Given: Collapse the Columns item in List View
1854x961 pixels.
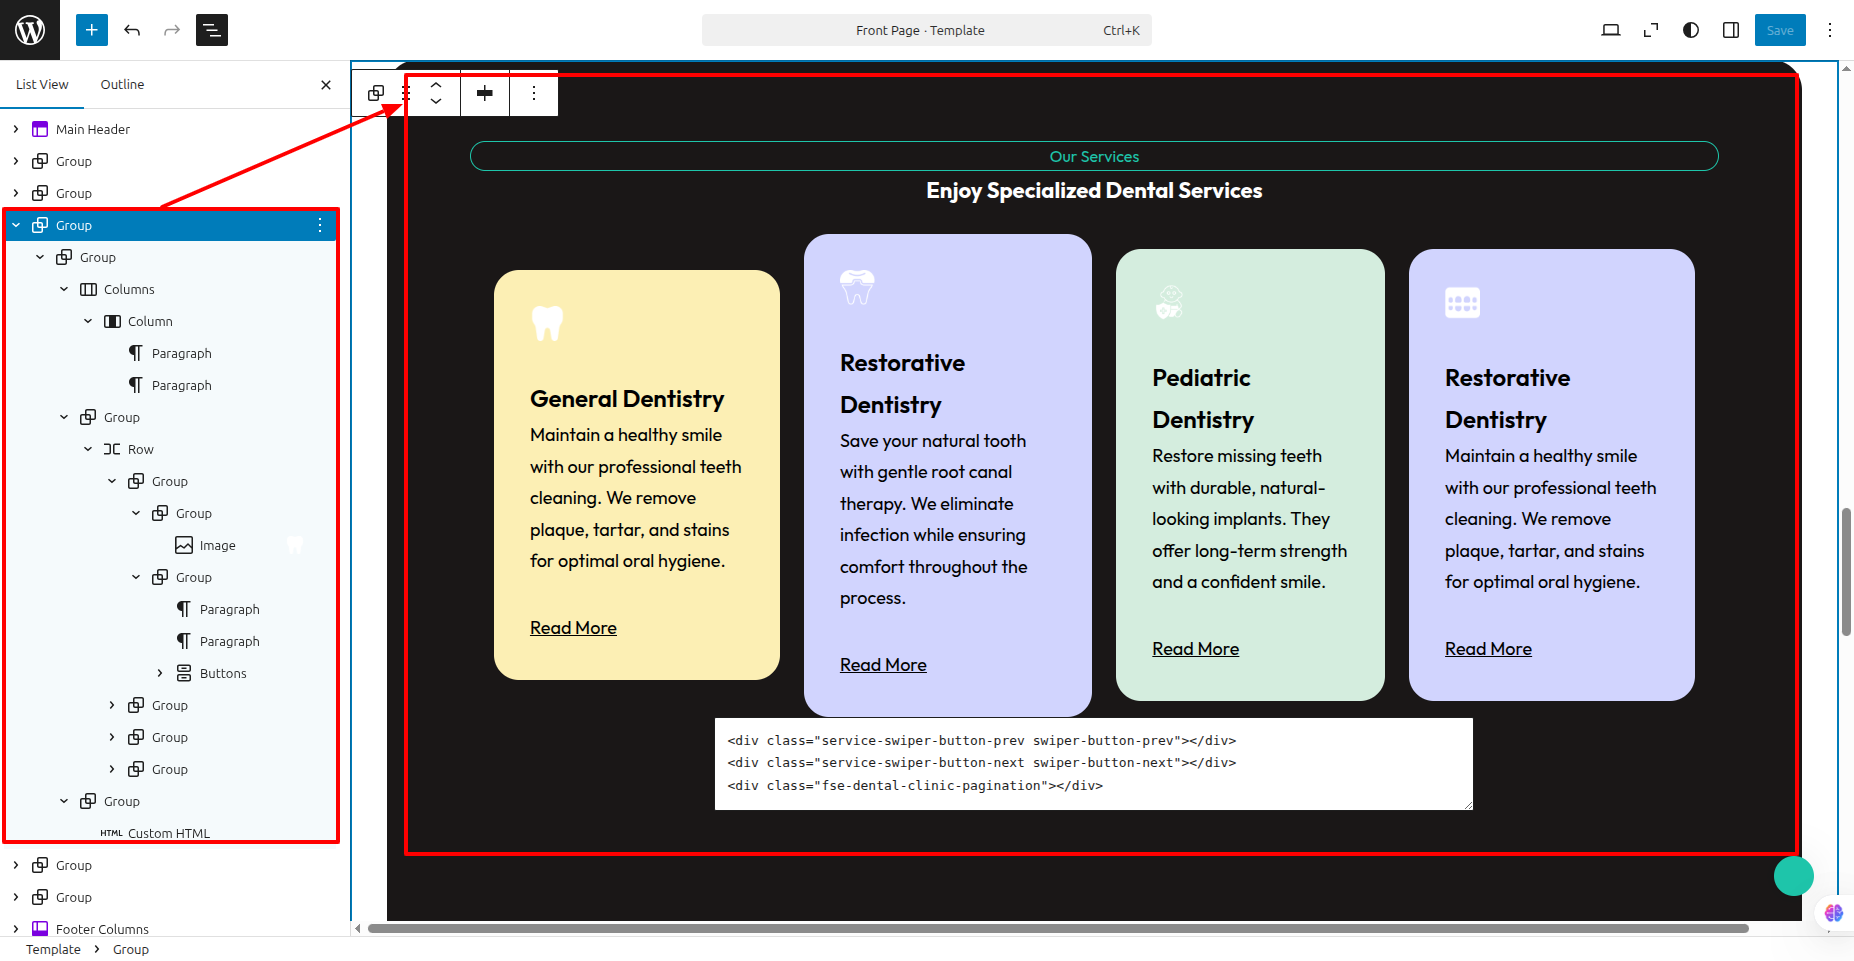Looking at the screenshot, I should point(64,289).
